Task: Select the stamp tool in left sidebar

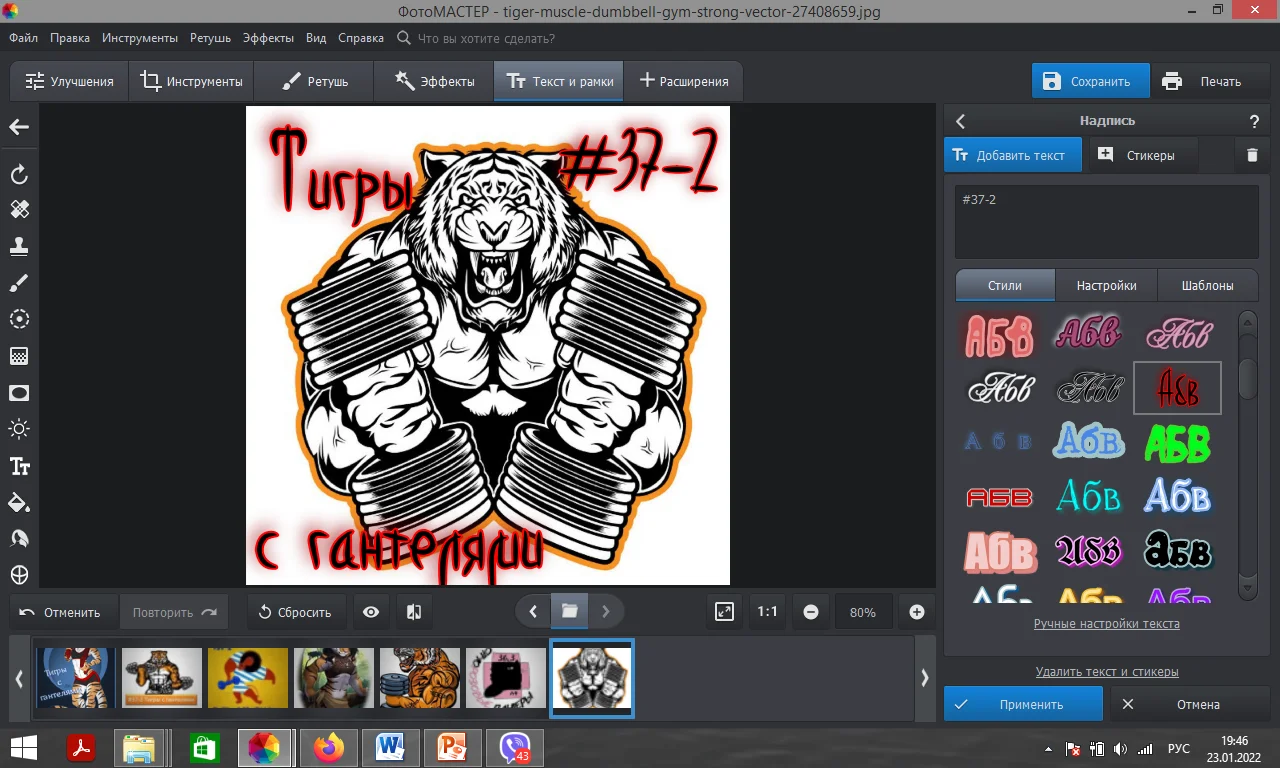Action: [x=19, y=246]
